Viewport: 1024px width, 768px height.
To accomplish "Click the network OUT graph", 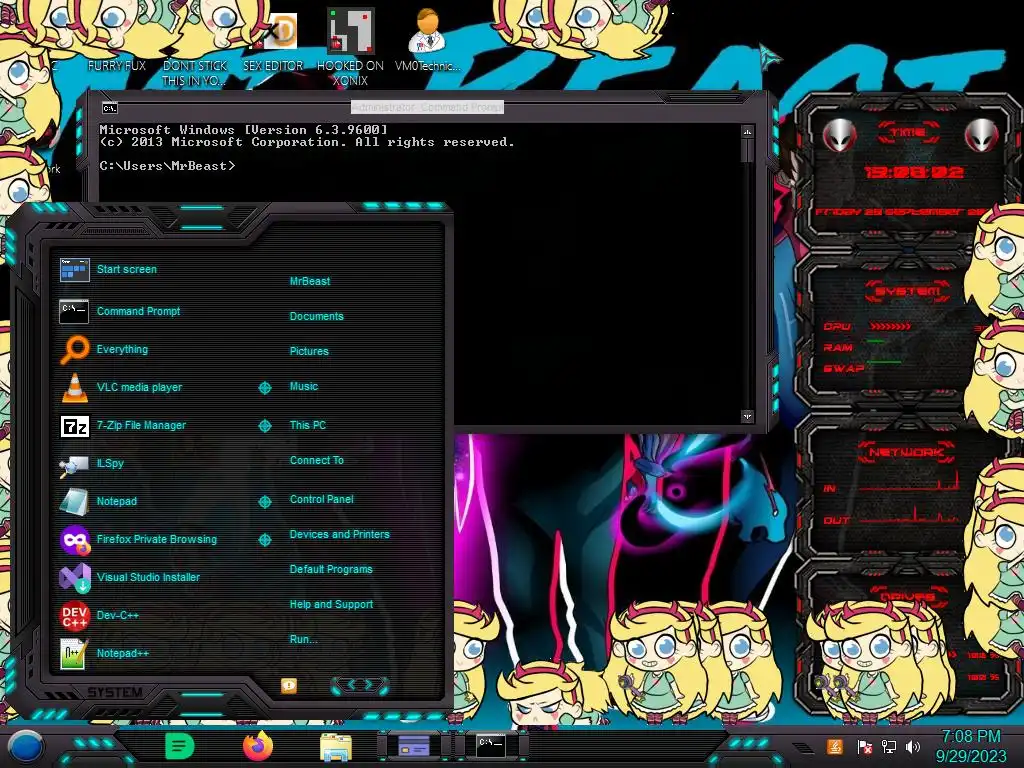I will tap(910, 515).
